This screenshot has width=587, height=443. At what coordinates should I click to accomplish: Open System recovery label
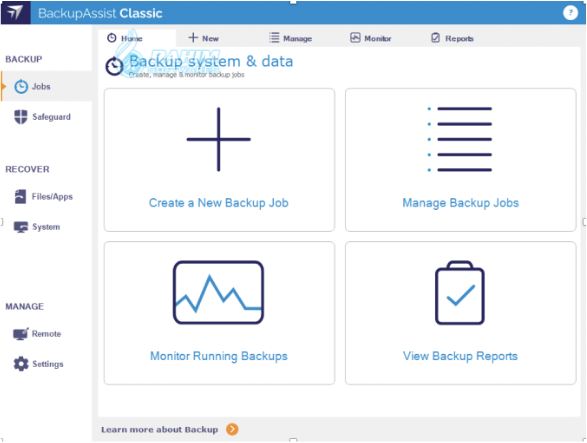tap(46, 227)
